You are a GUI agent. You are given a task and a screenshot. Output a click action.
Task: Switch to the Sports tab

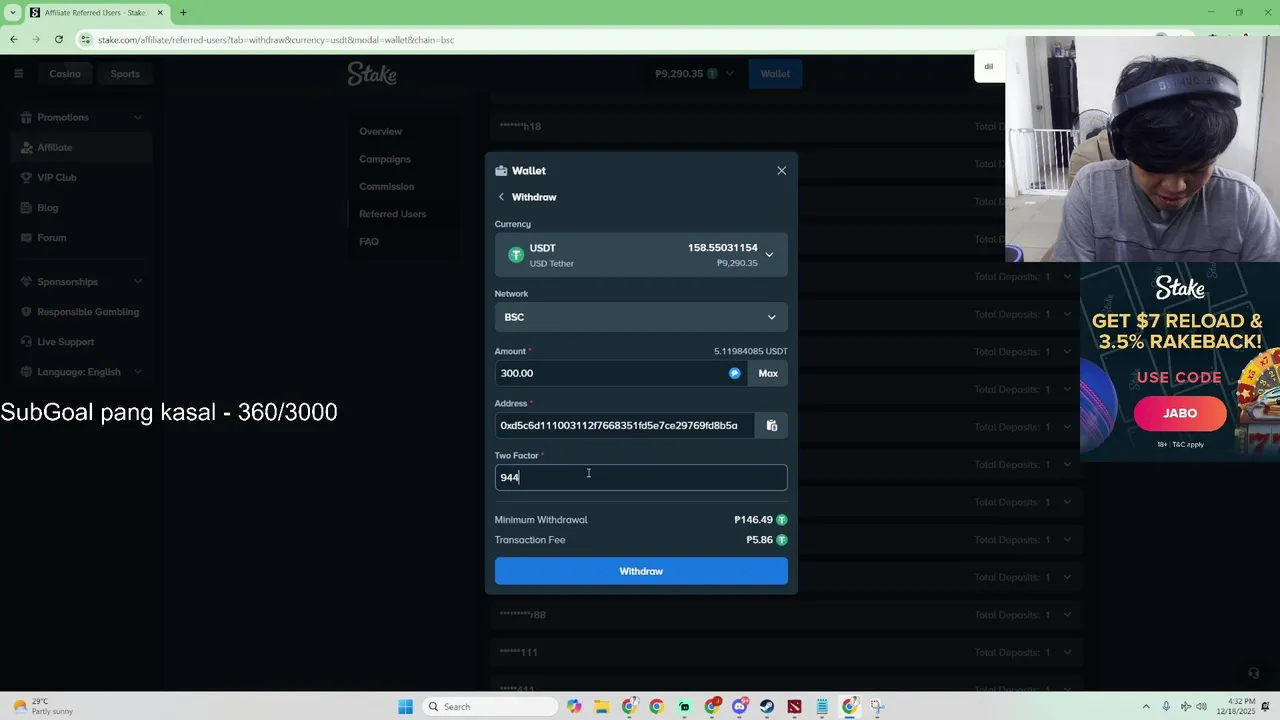125,73
